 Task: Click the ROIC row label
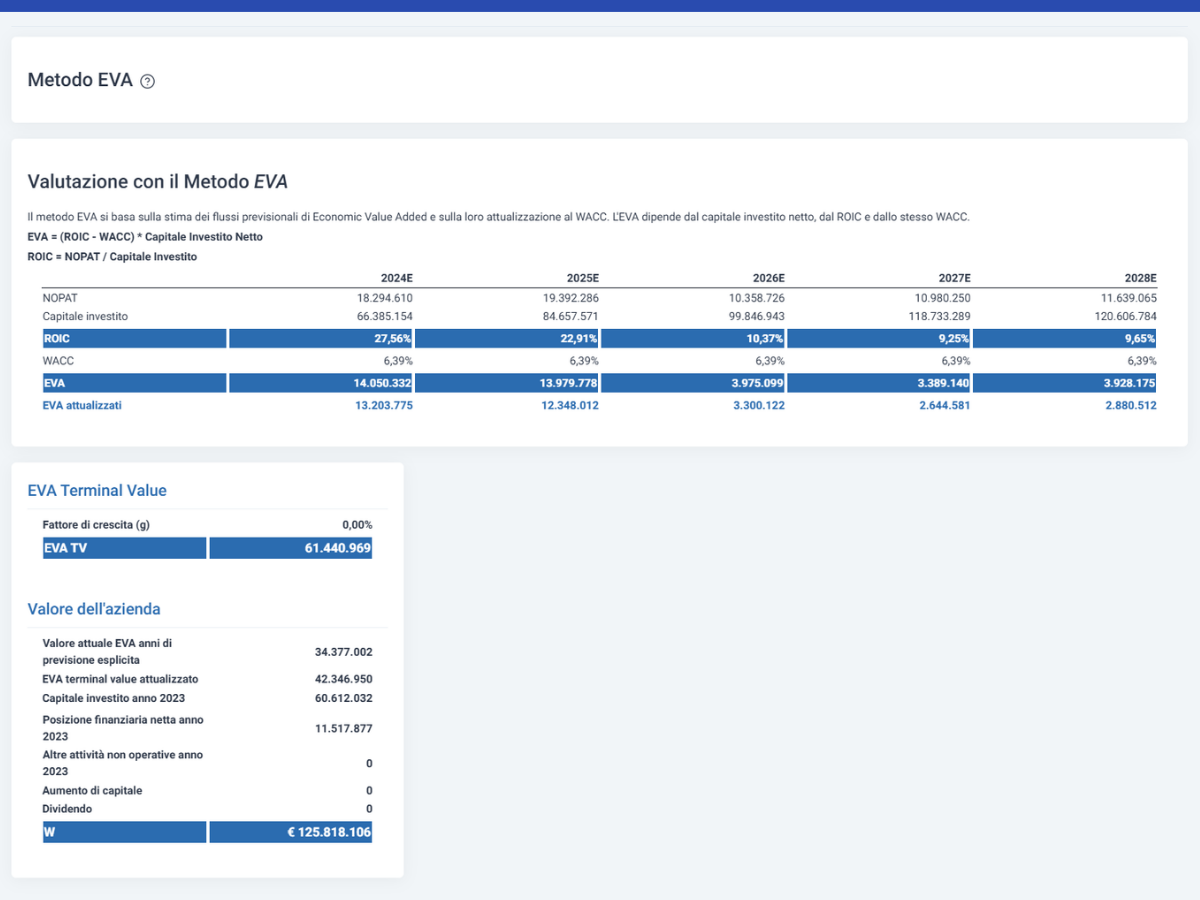134,339
